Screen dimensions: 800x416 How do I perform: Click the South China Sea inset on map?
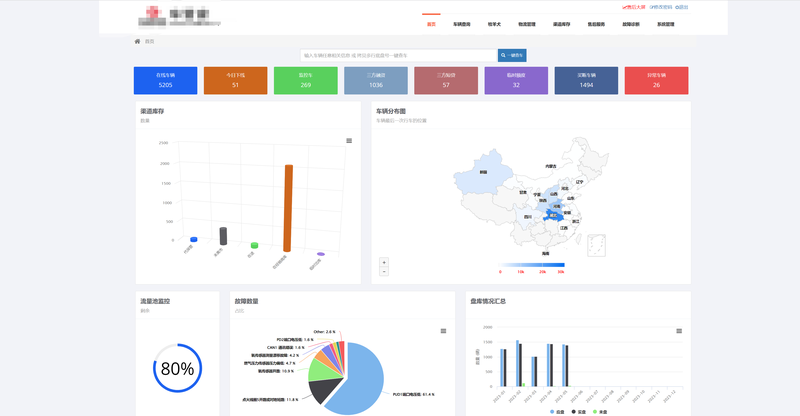(x=596, y=246)
